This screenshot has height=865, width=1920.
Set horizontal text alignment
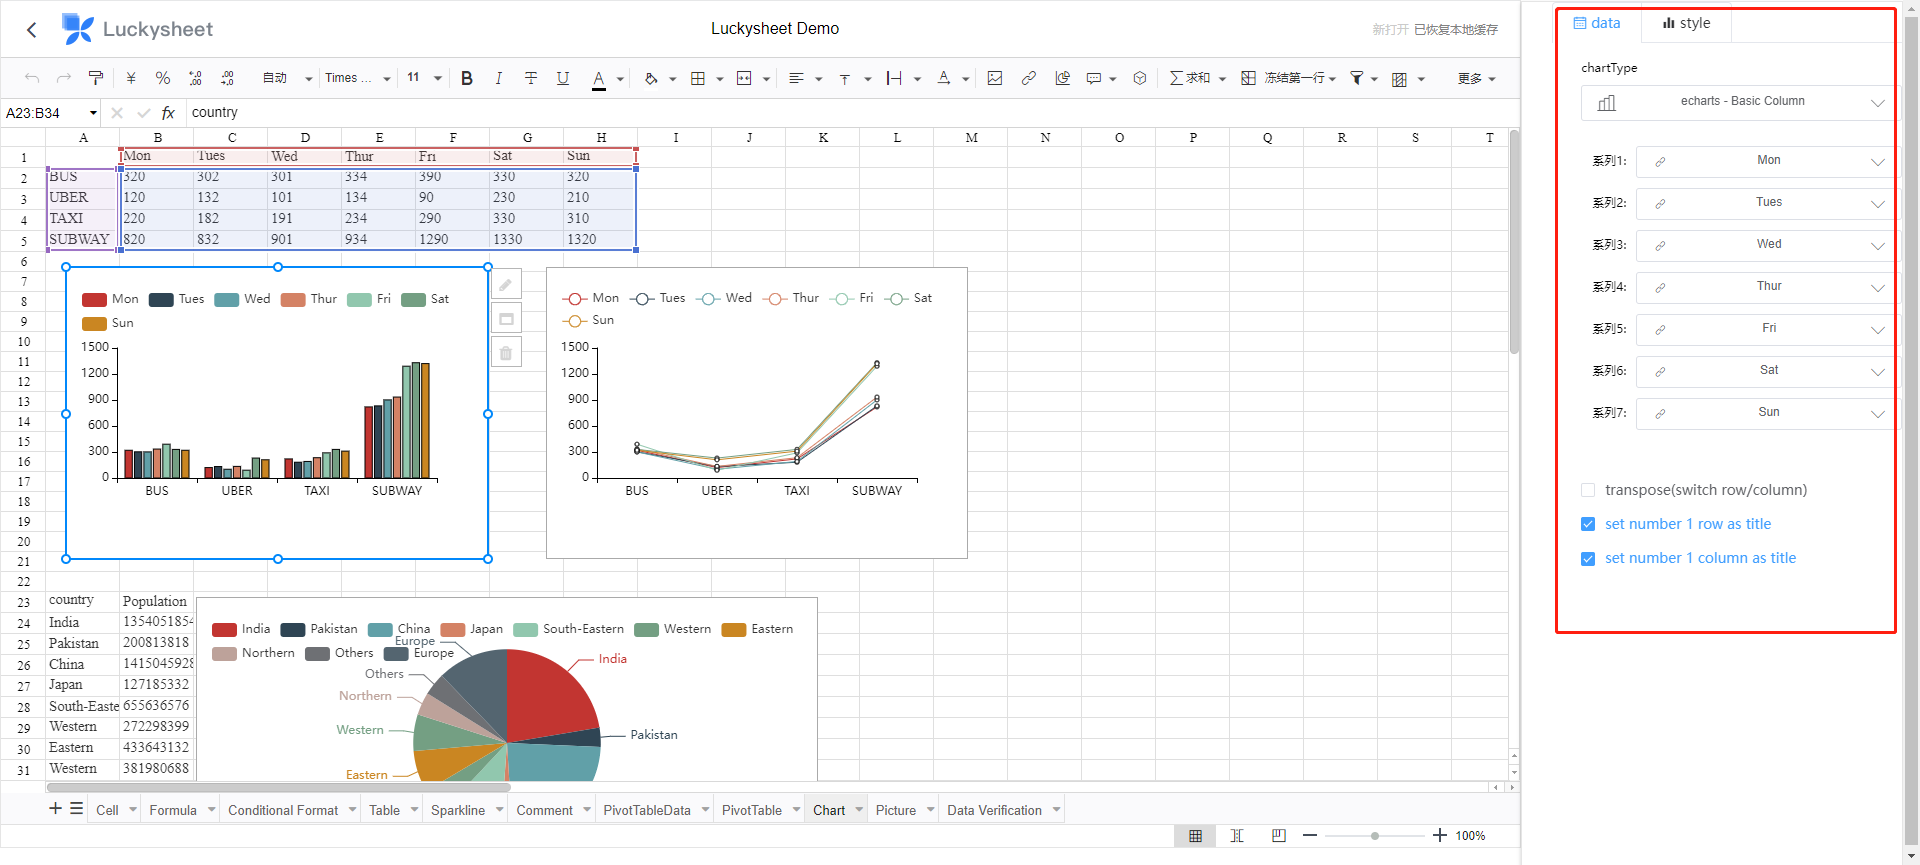(x=796, y=78)
